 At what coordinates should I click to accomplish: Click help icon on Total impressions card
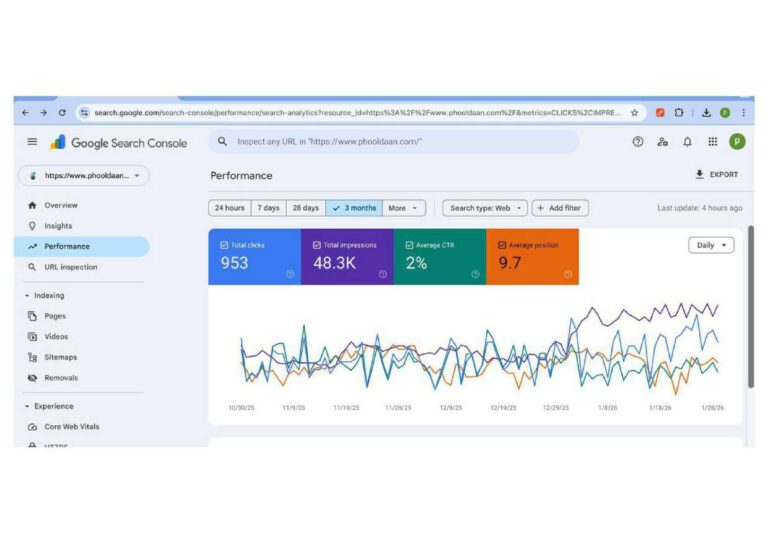coord(383,274)
